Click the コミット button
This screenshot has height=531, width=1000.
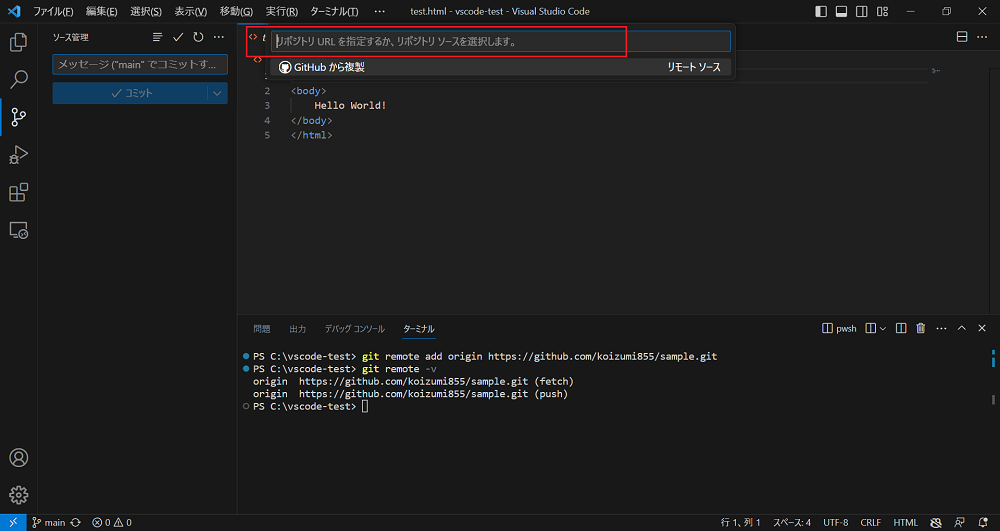click(x=130, y=93)
